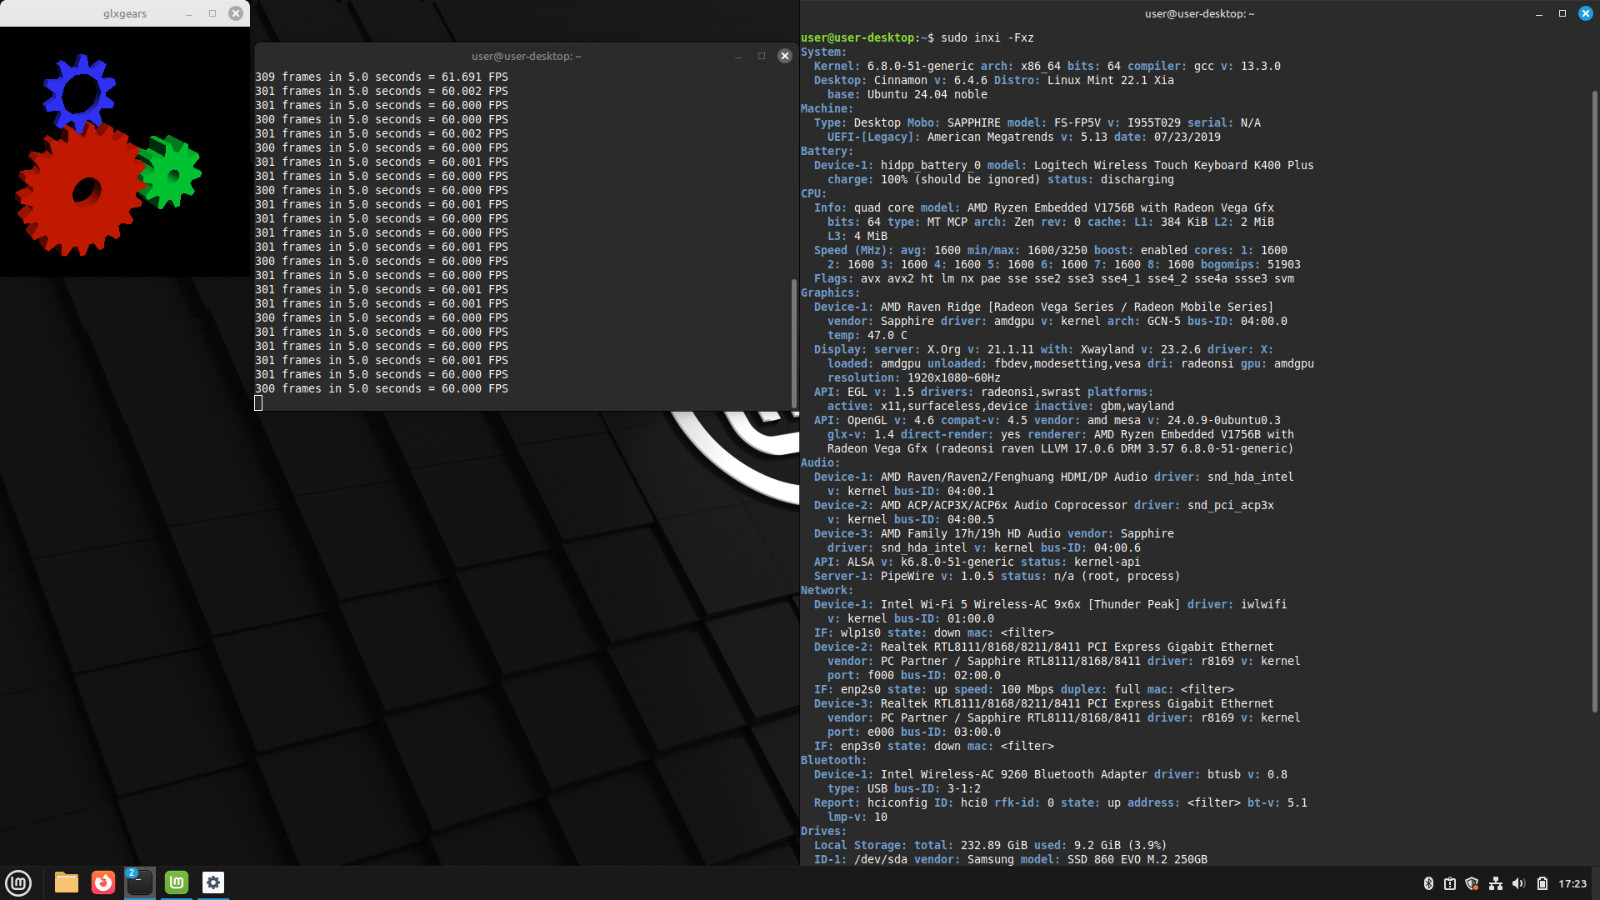Screen dimensions: 1600x900
Task: Open the wired network tray icon
Action: (x=1496, y=883)
